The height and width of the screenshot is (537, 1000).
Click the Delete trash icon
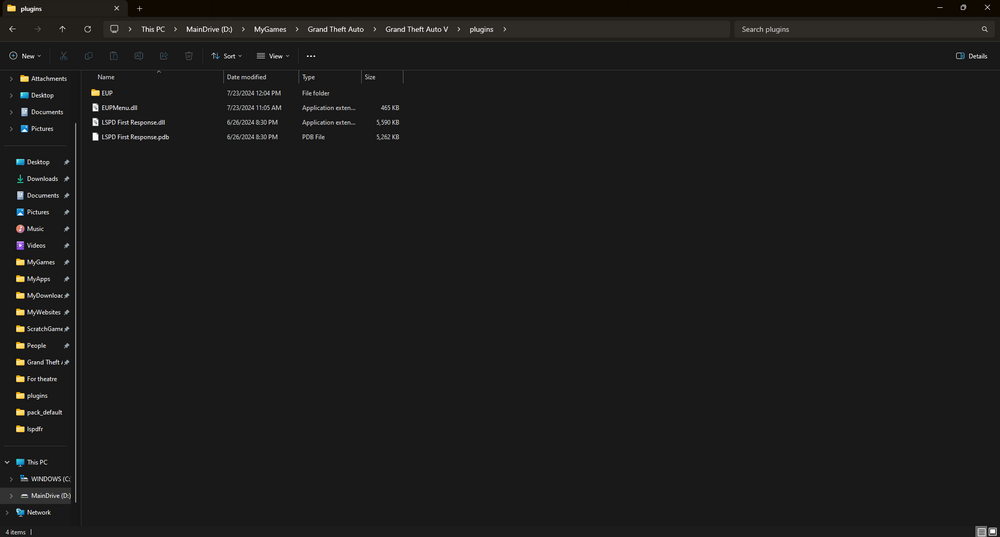189,56
